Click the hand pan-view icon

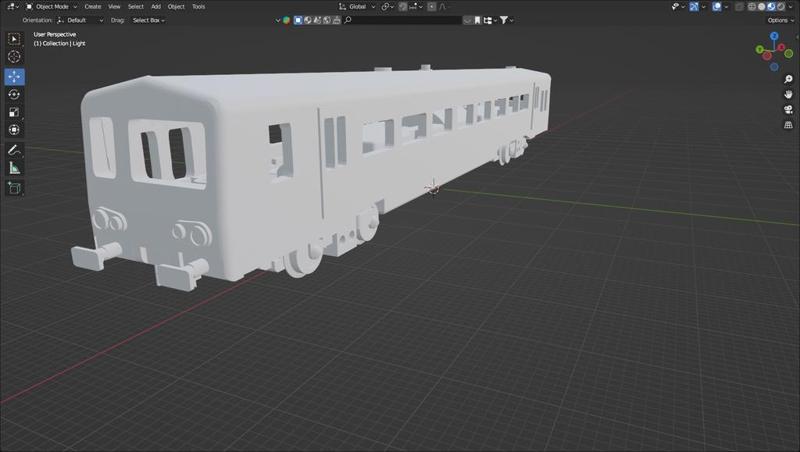coord(788,94)
